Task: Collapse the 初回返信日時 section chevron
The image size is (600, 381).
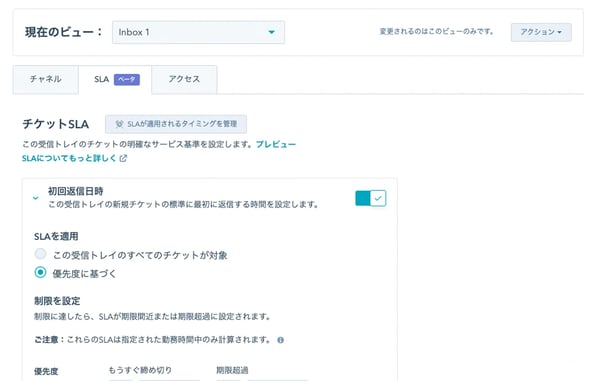Action: (36, 198)
